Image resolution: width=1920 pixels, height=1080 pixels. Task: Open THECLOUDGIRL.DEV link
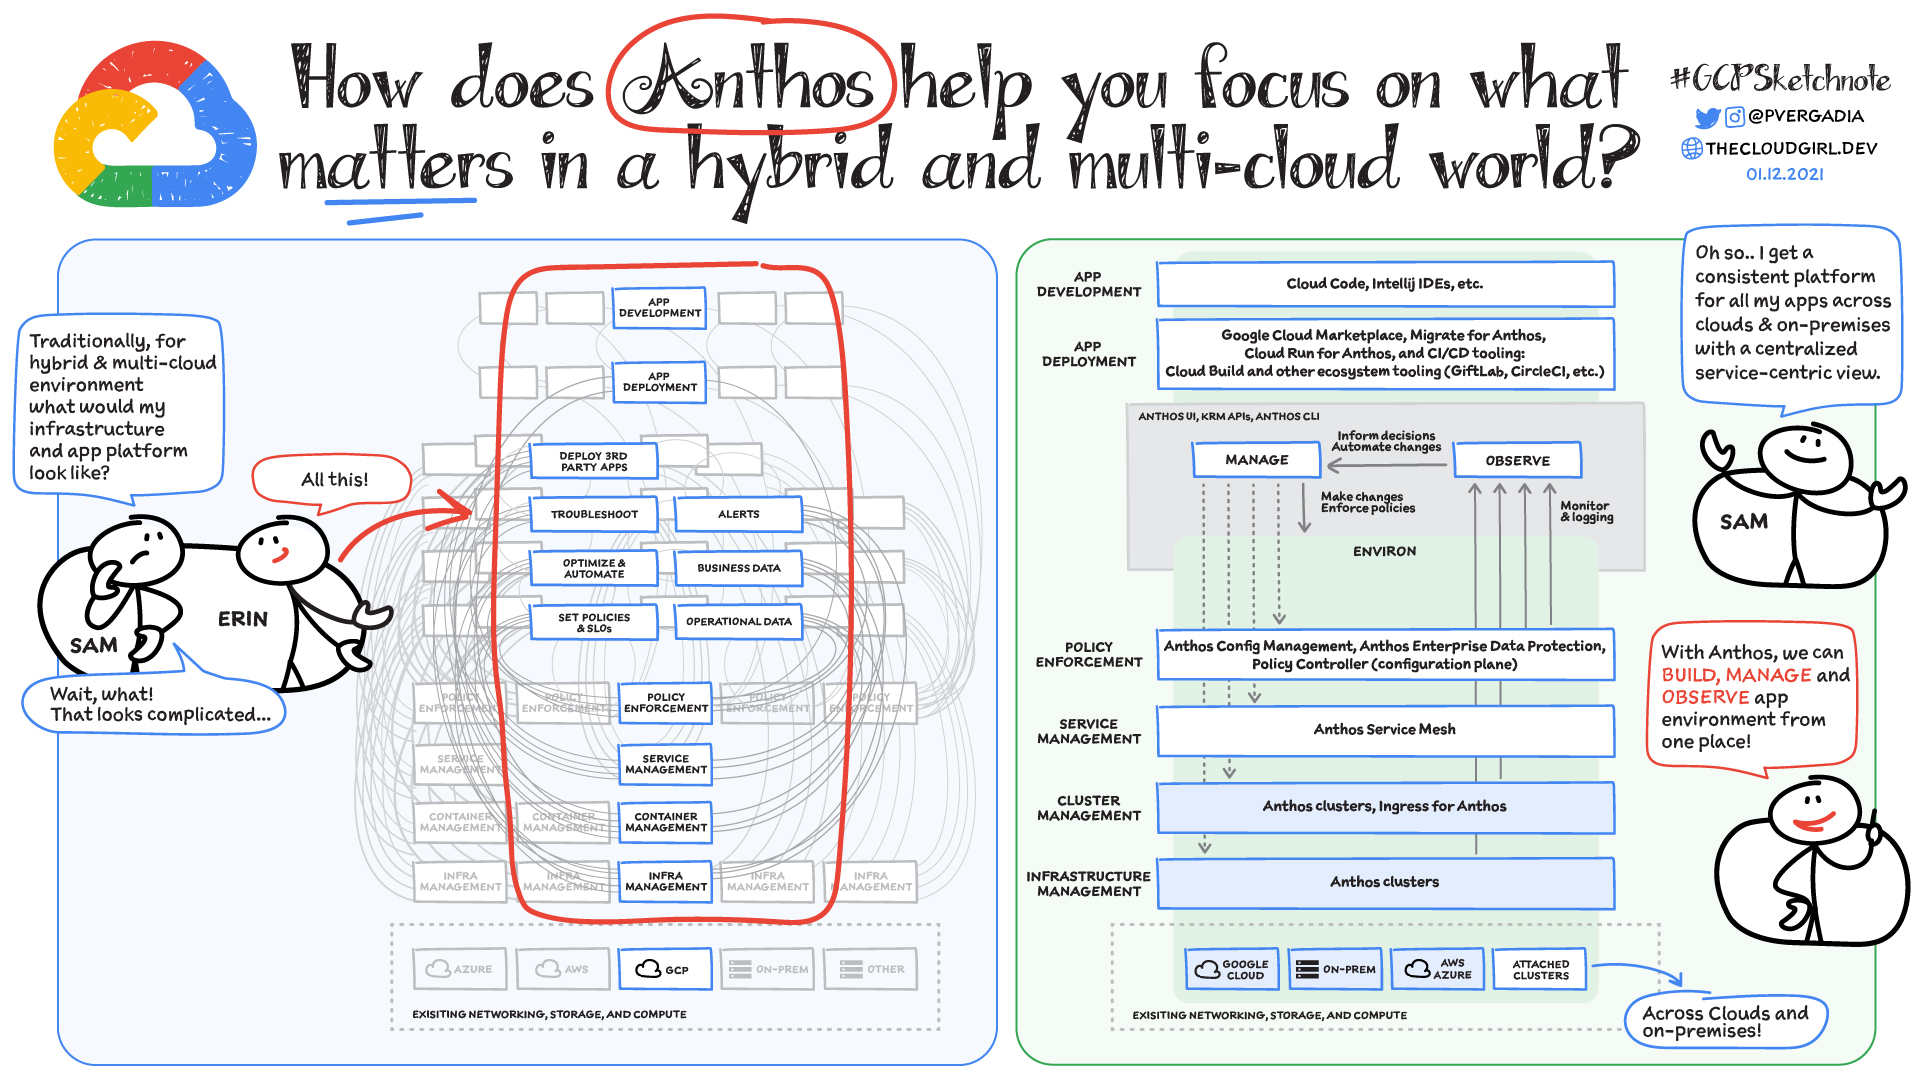coord(1791,149)
